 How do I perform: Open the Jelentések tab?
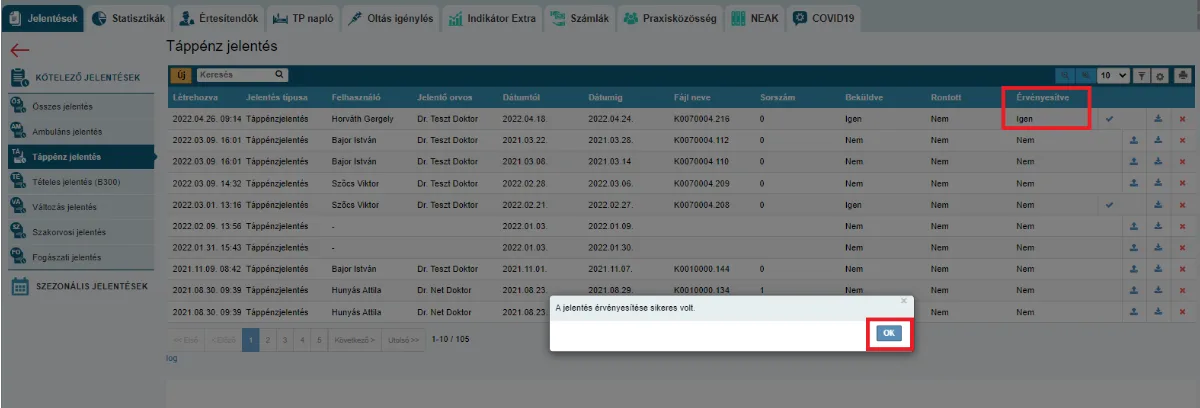coord(43,18)
